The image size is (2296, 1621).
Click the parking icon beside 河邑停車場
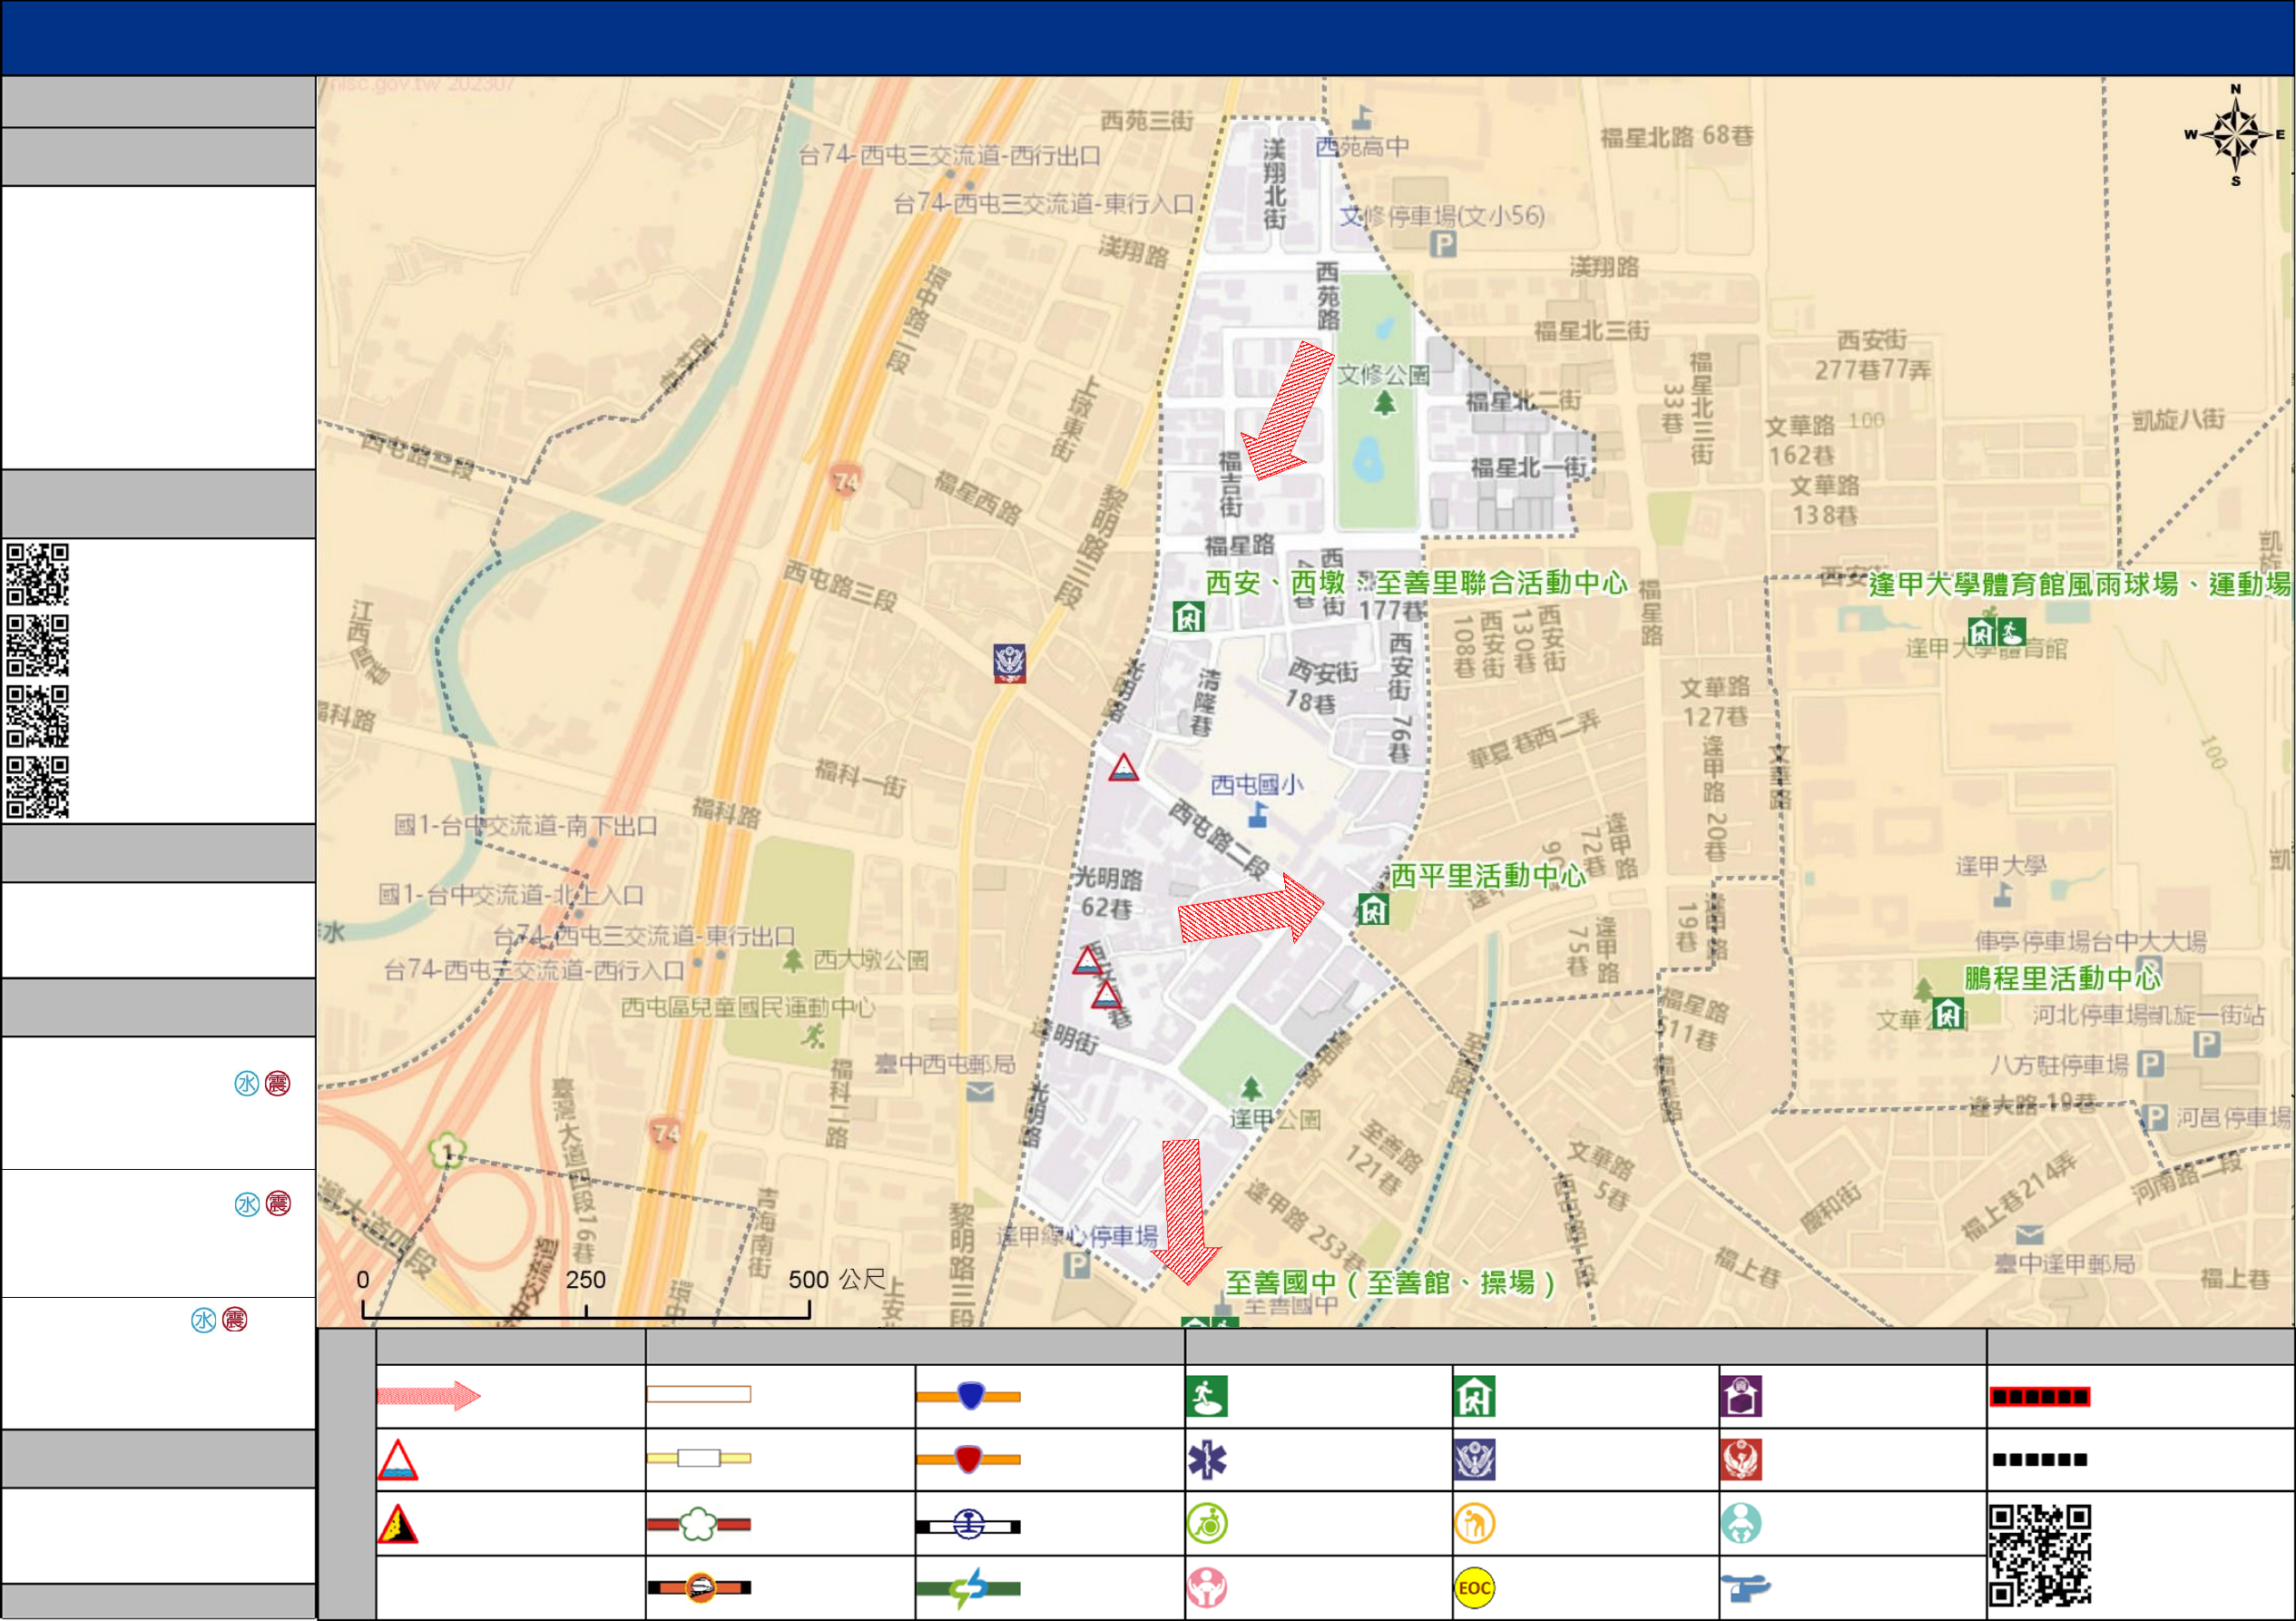point(2156,1117)
